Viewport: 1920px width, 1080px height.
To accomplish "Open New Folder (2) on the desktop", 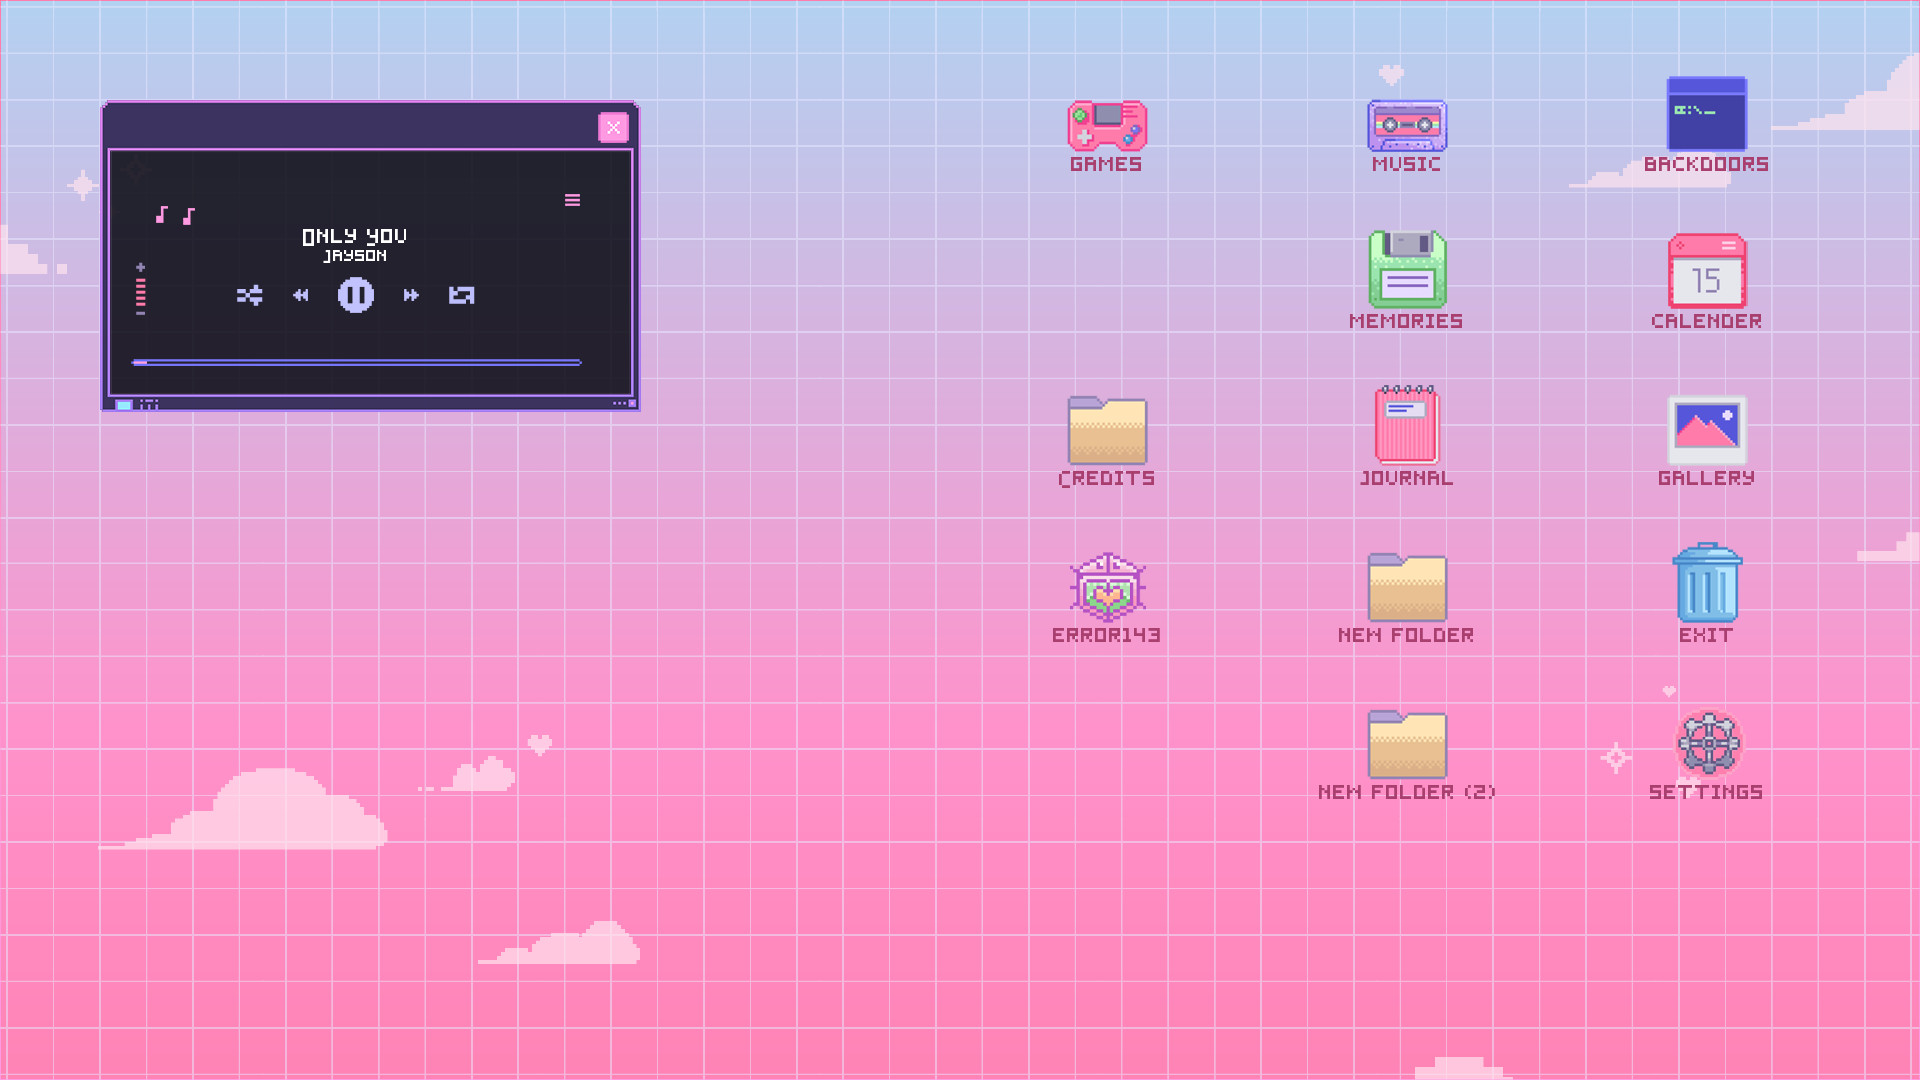I will pos(1406,744).
